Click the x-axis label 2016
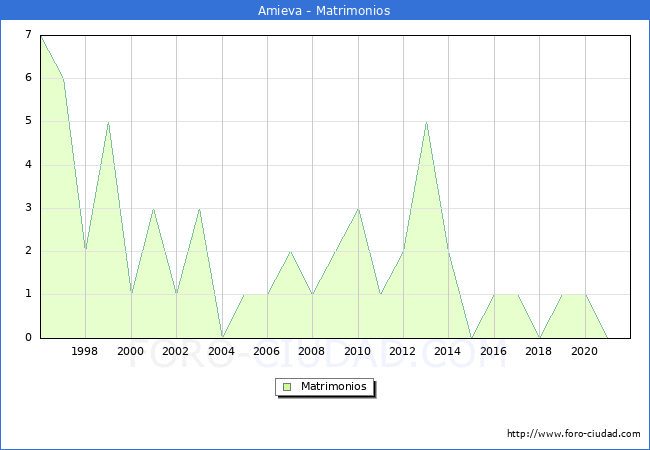Viewport: 650px width, 450px height. click(493, 351)
